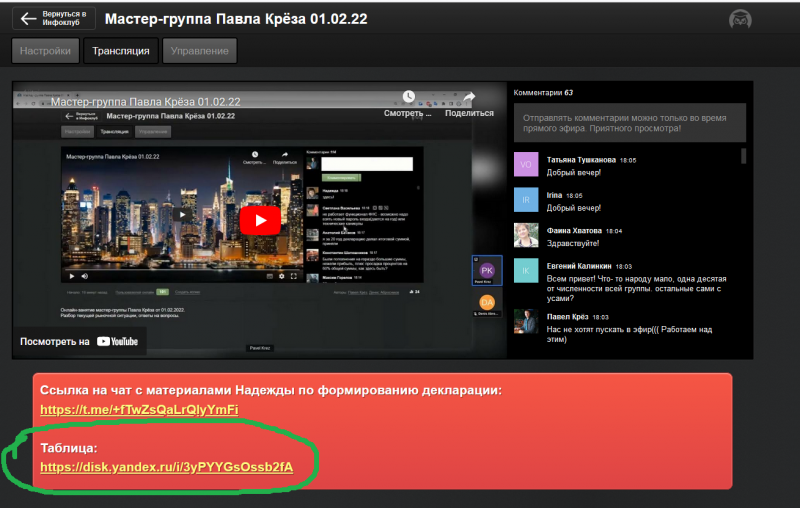Click the Irina comment Добрый вечер!
This screenshot has width=800, height=508.
pyautogui.click(x=574, y=208)
